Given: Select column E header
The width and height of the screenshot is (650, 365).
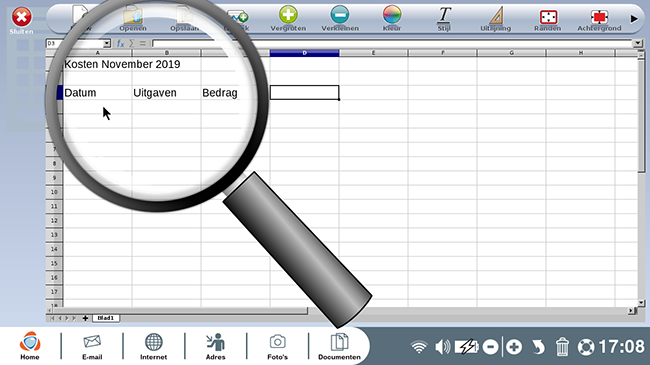Looking at the screenshot, I should pyautogui.click(x=374, y=53).
